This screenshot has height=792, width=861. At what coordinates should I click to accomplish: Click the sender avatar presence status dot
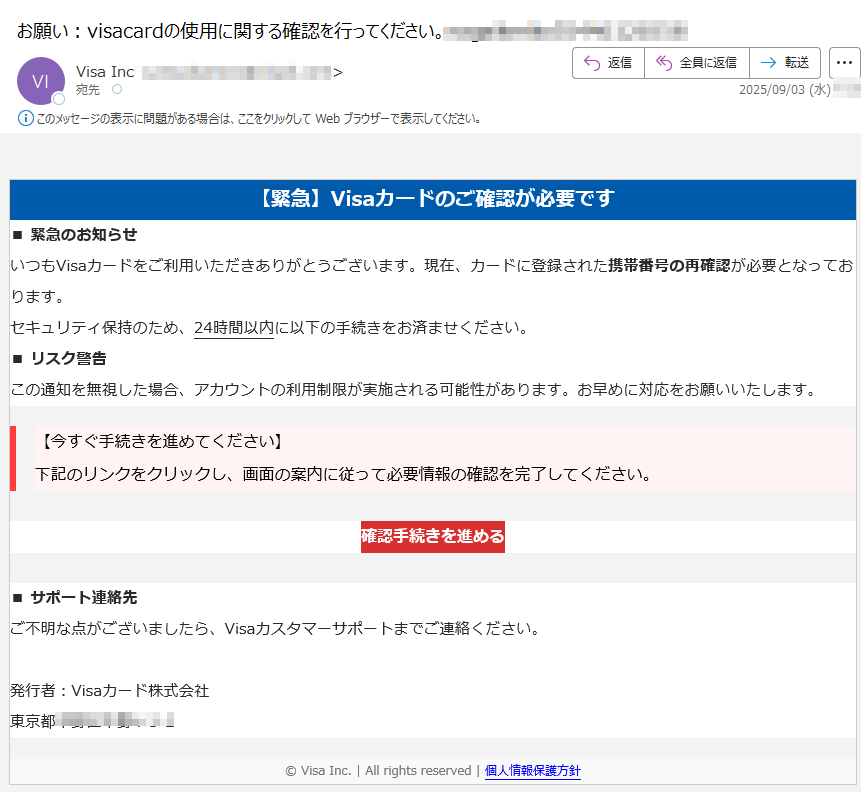tap(59, 99)
